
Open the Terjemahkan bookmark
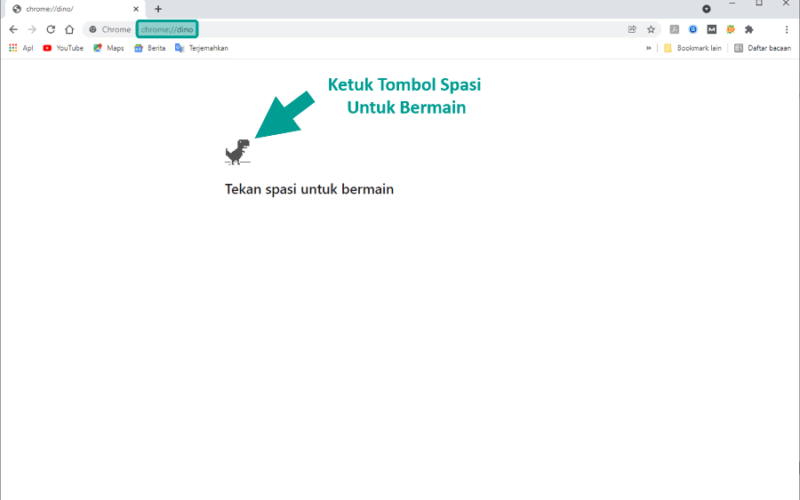click(202, 48)
